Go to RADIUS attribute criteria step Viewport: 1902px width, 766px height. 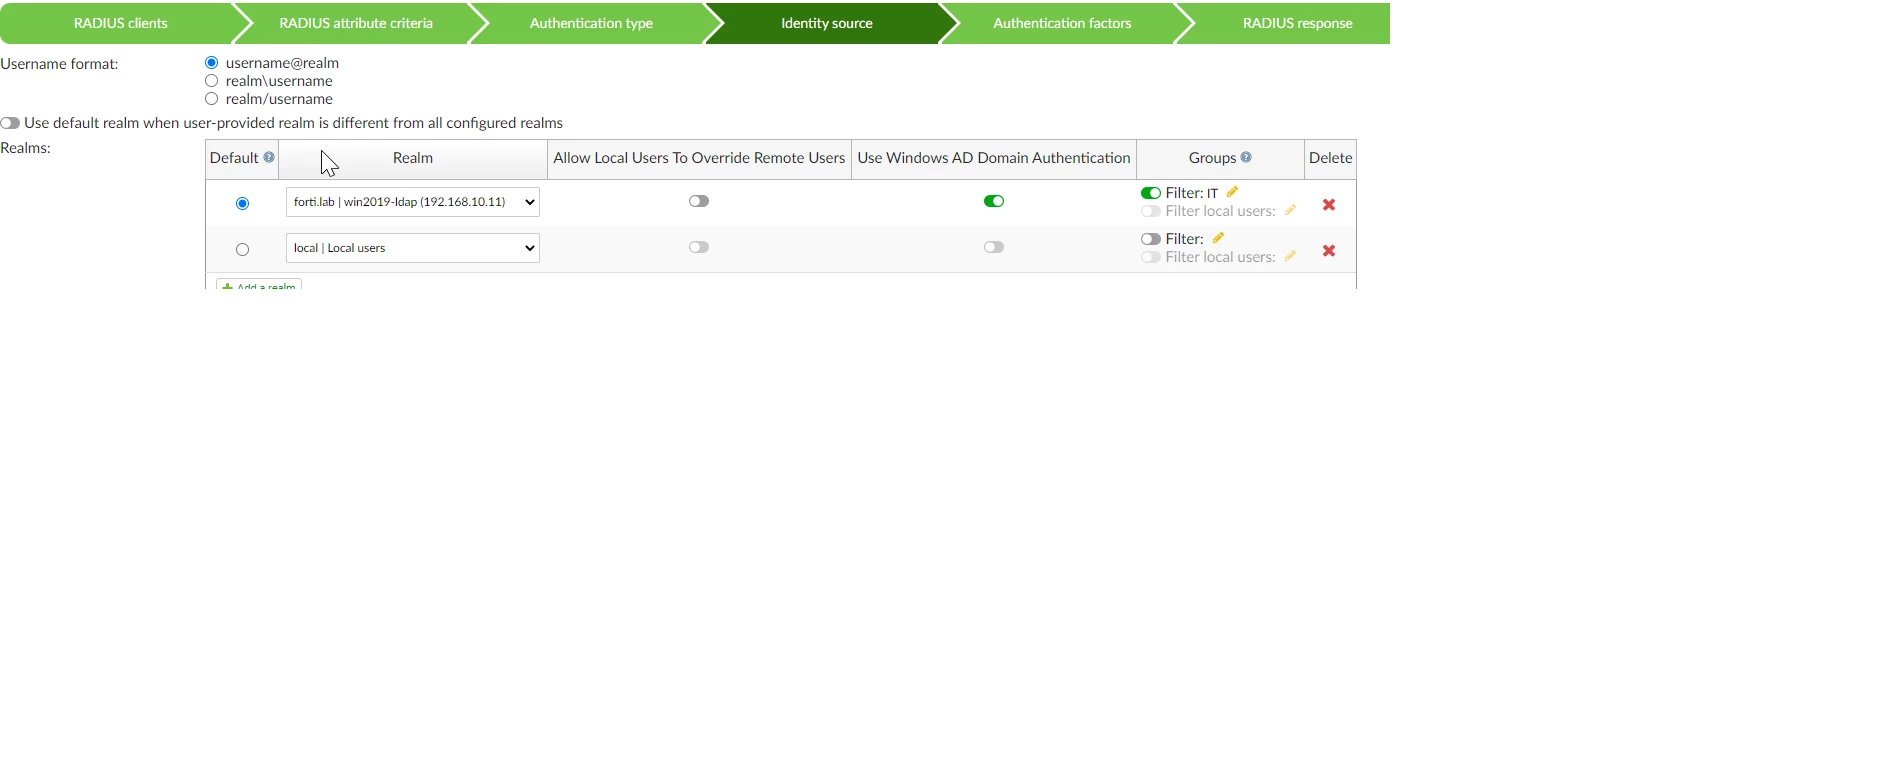click(356, 23)
